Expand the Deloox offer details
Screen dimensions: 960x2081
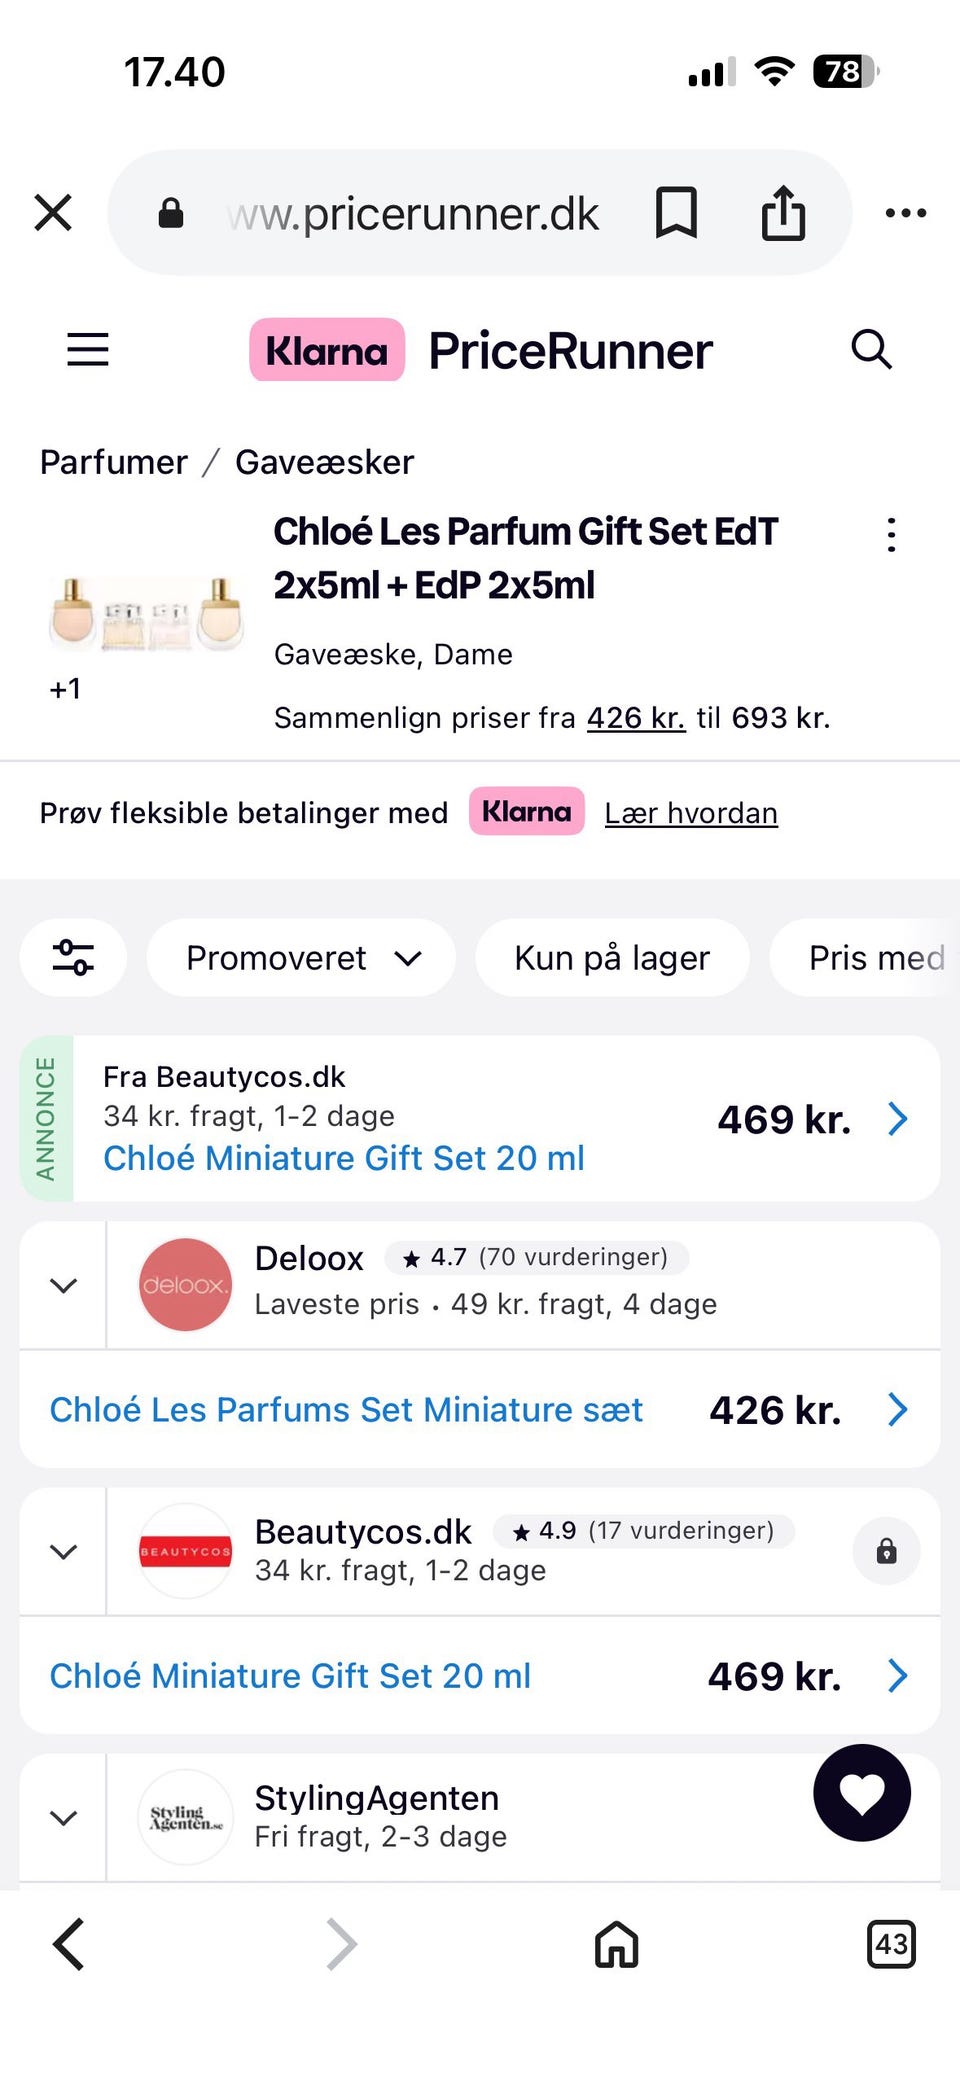pos(63,1285)
